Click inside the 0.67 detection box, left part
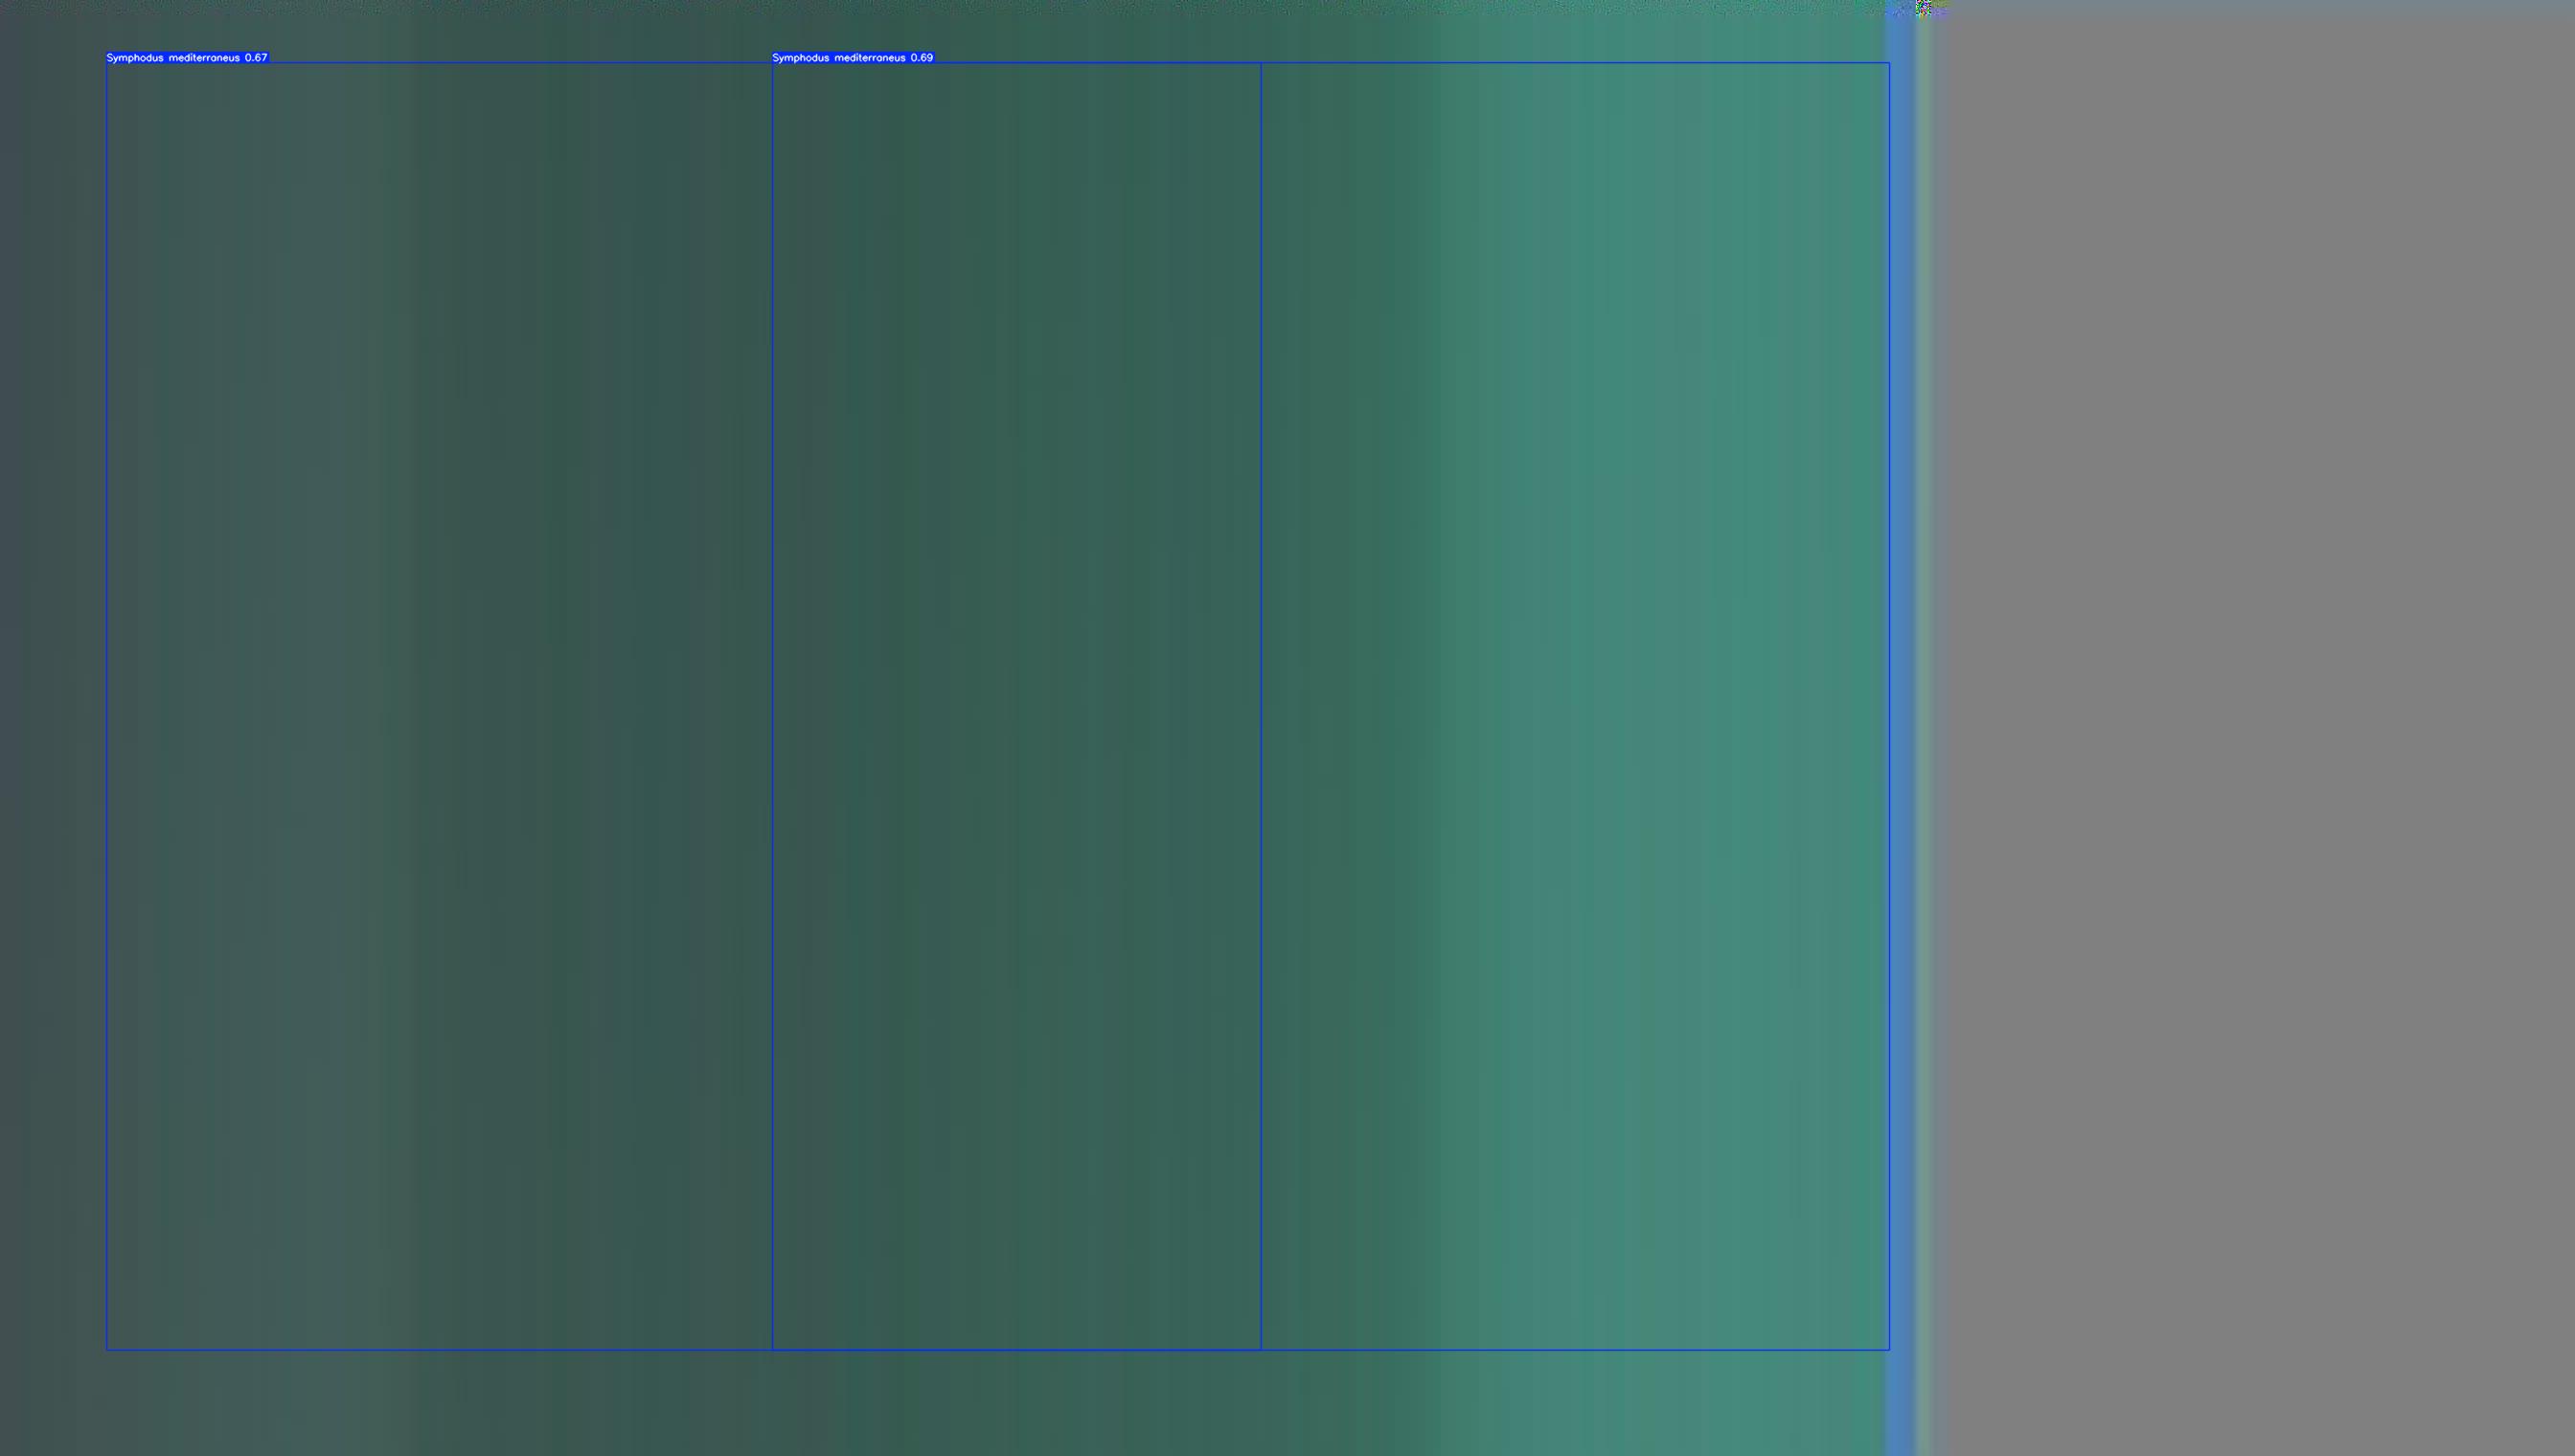 pyautogui.click(x=440, y=700)
